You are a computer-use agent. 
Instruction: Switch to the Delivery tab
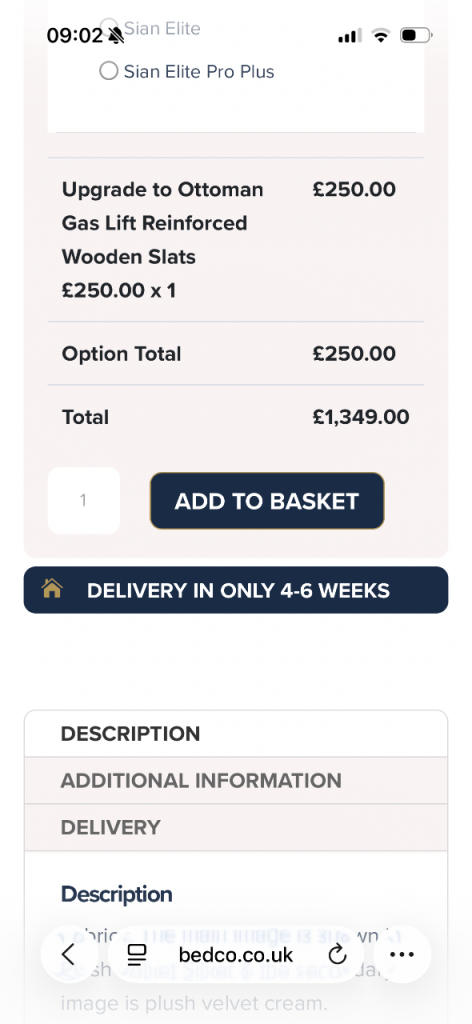pyautogui.click(x=236, y=827)
